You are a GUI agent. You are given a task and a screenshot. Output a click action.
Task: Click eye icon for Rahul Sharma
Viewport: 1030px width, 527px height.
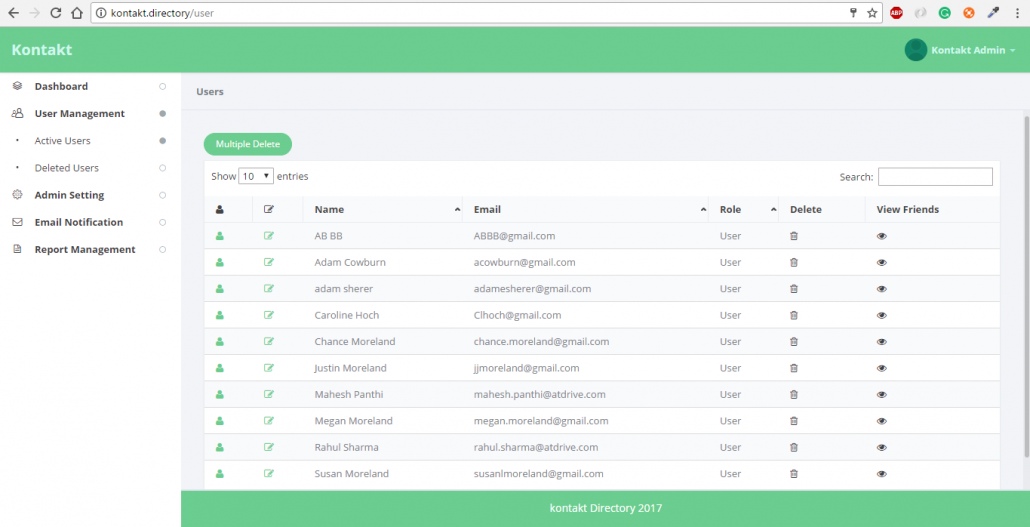882,447
